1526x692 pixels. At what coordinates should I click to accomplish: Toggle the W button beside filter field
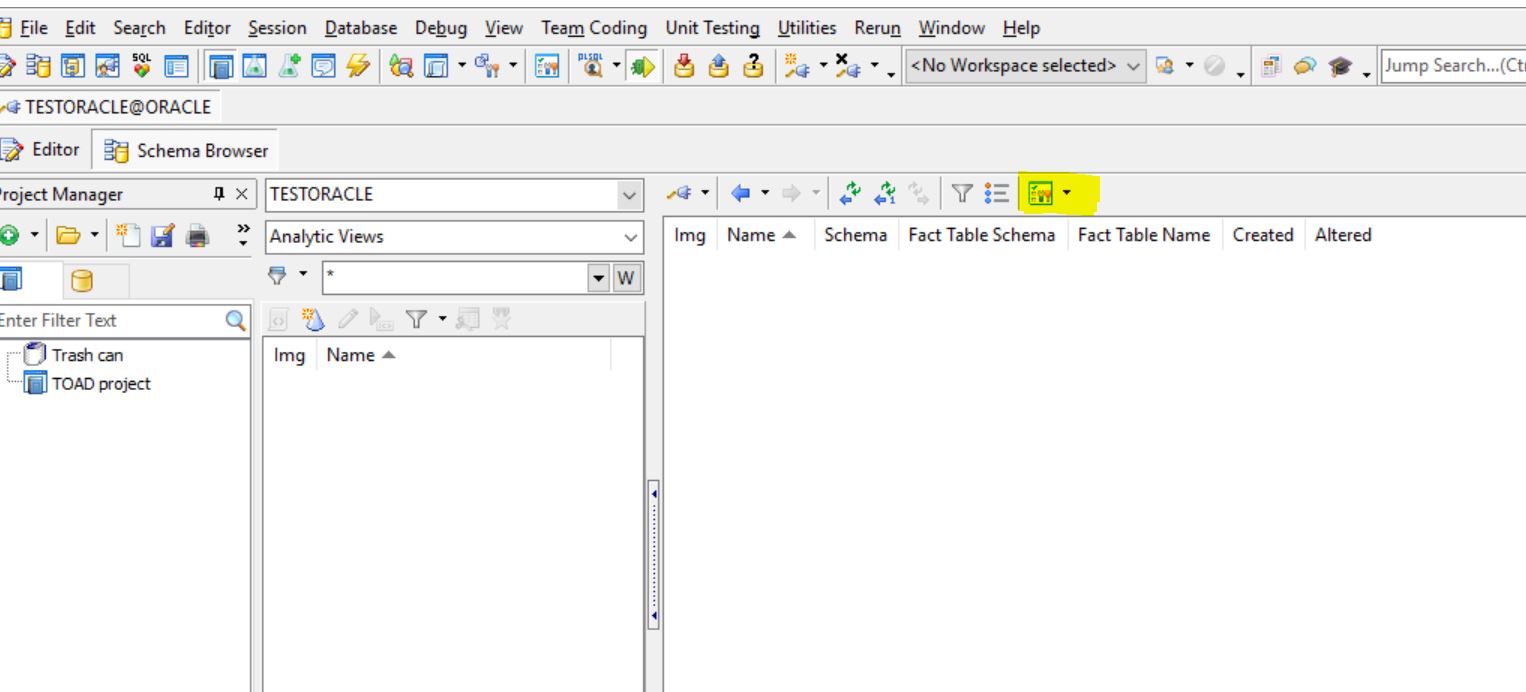point(626,277)
